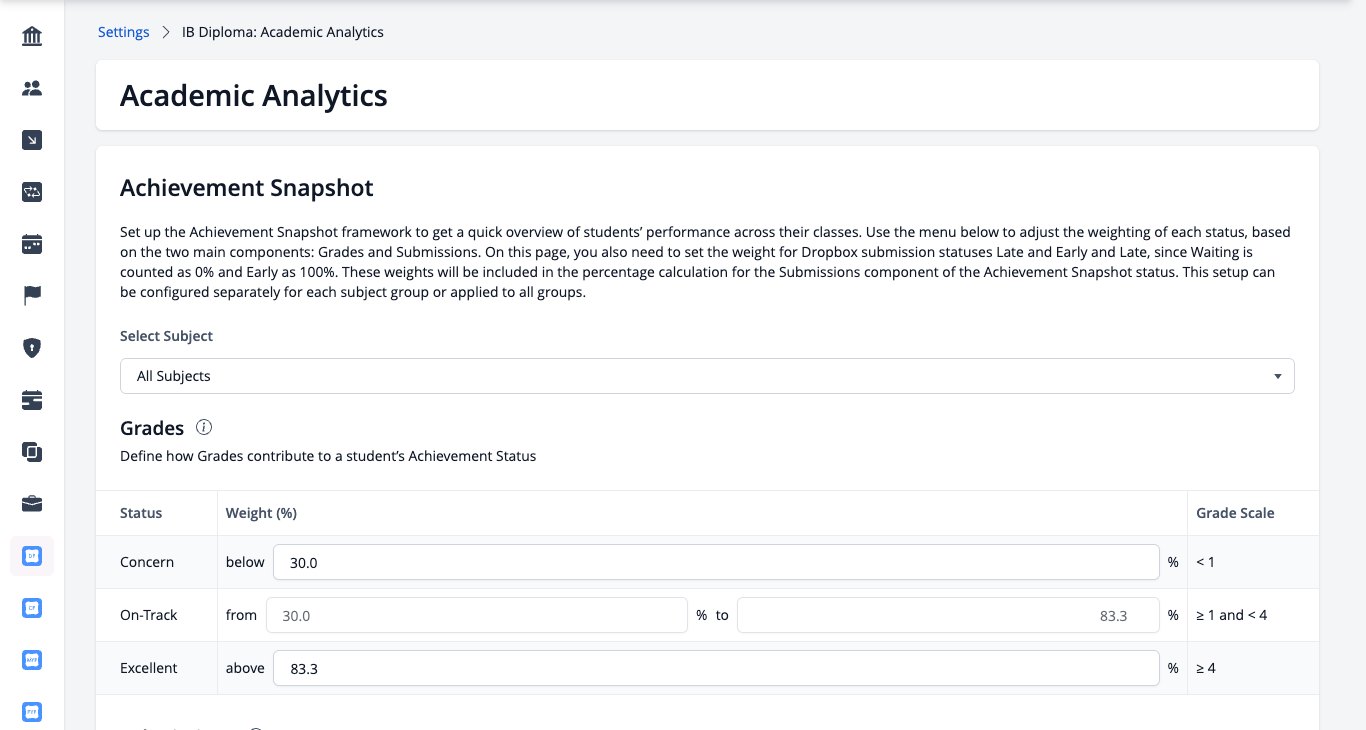Open the Select Subject dropdown
Screen dimensions: 1366x730
click(707, 376)
